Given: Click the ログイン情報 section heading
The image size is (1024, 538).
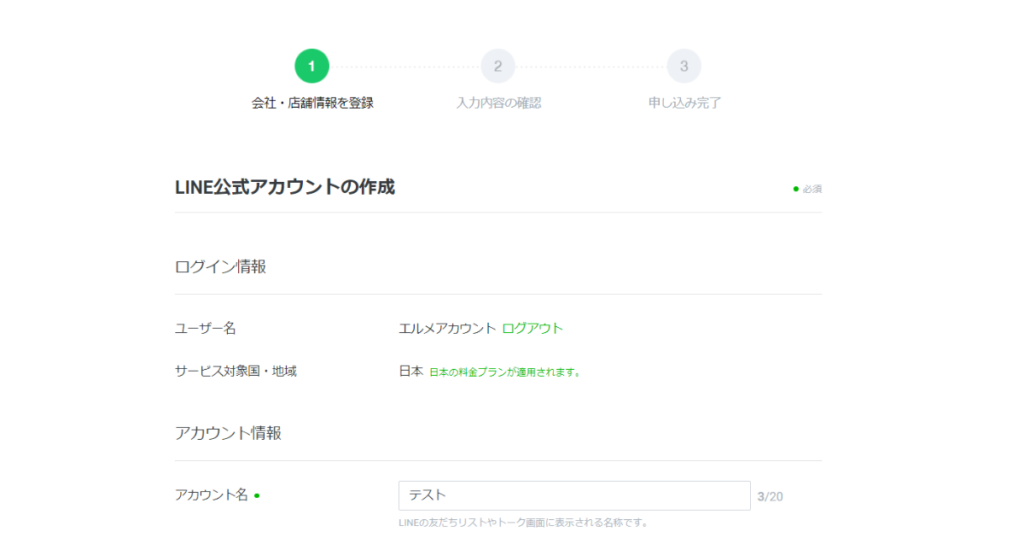Looking at the screenshot, I should pyautogui.click(x=221, y=266).
